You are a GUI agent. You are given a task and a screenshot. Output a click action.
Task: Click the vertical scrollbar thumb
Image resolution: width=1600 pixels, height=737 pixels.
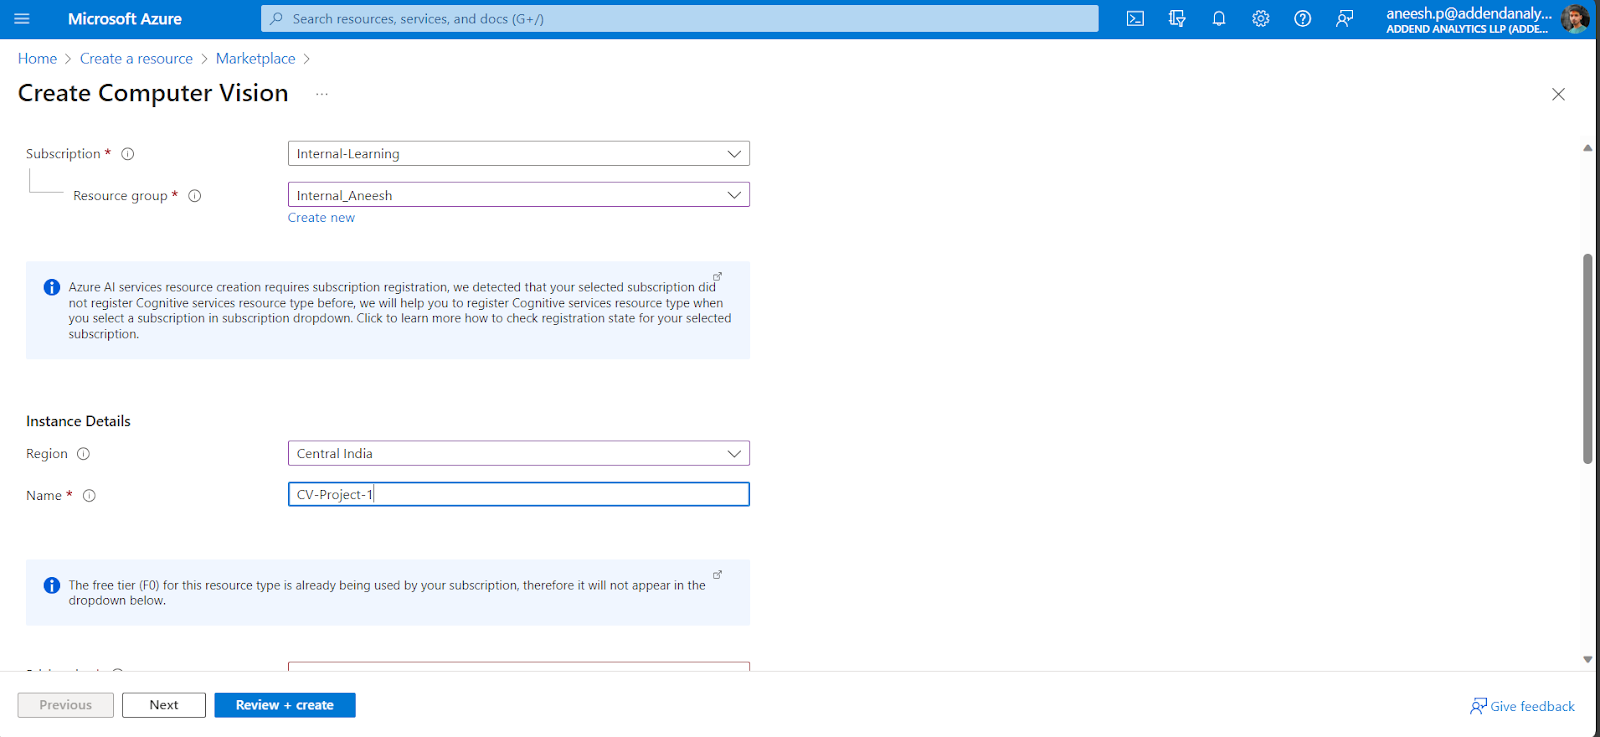pos(1587,358)
